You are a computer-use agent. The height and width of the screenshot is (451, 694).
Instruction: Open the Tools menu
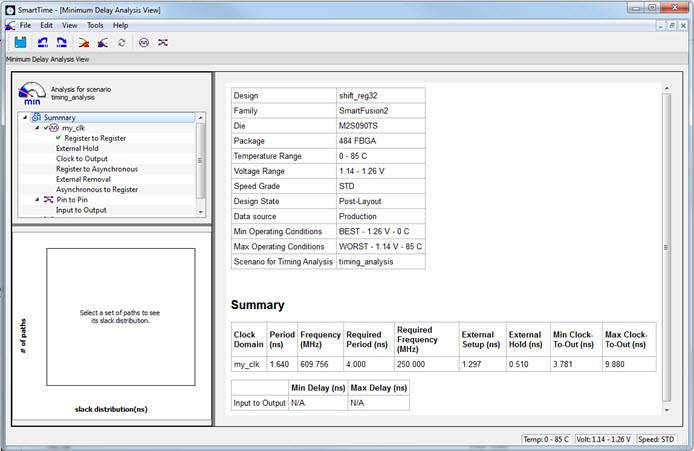(95, 25)
